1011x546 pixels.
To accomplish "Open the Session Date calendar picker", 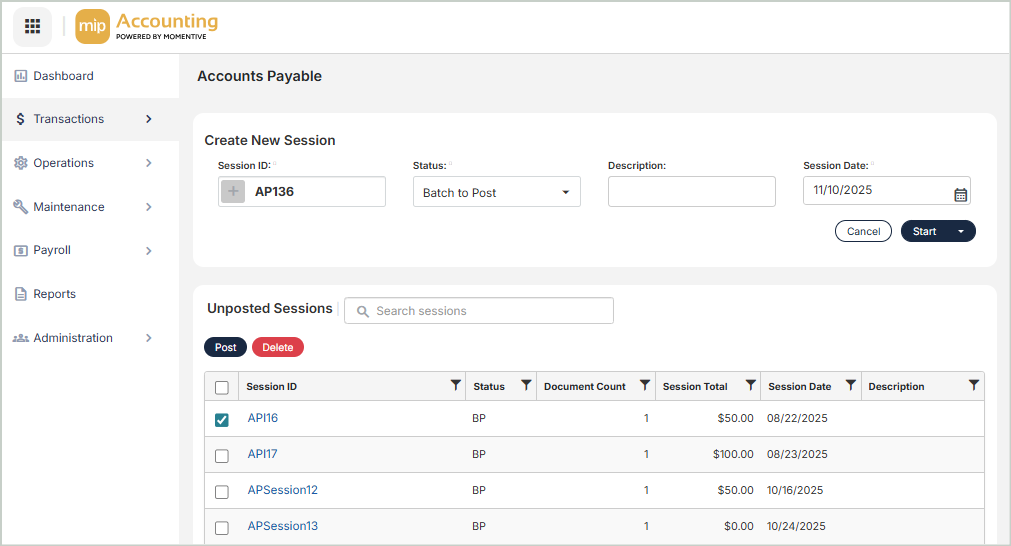I will (960, 195).
